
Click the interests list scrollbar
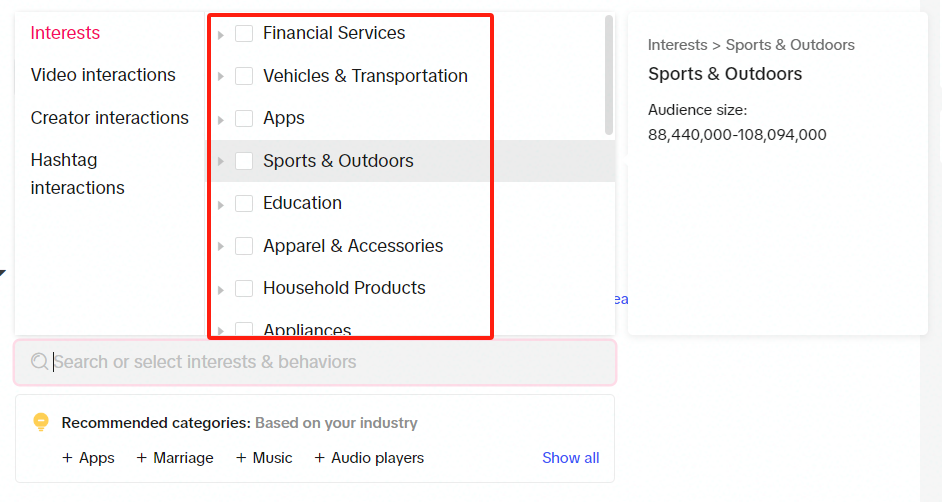(x=609, y=75)
